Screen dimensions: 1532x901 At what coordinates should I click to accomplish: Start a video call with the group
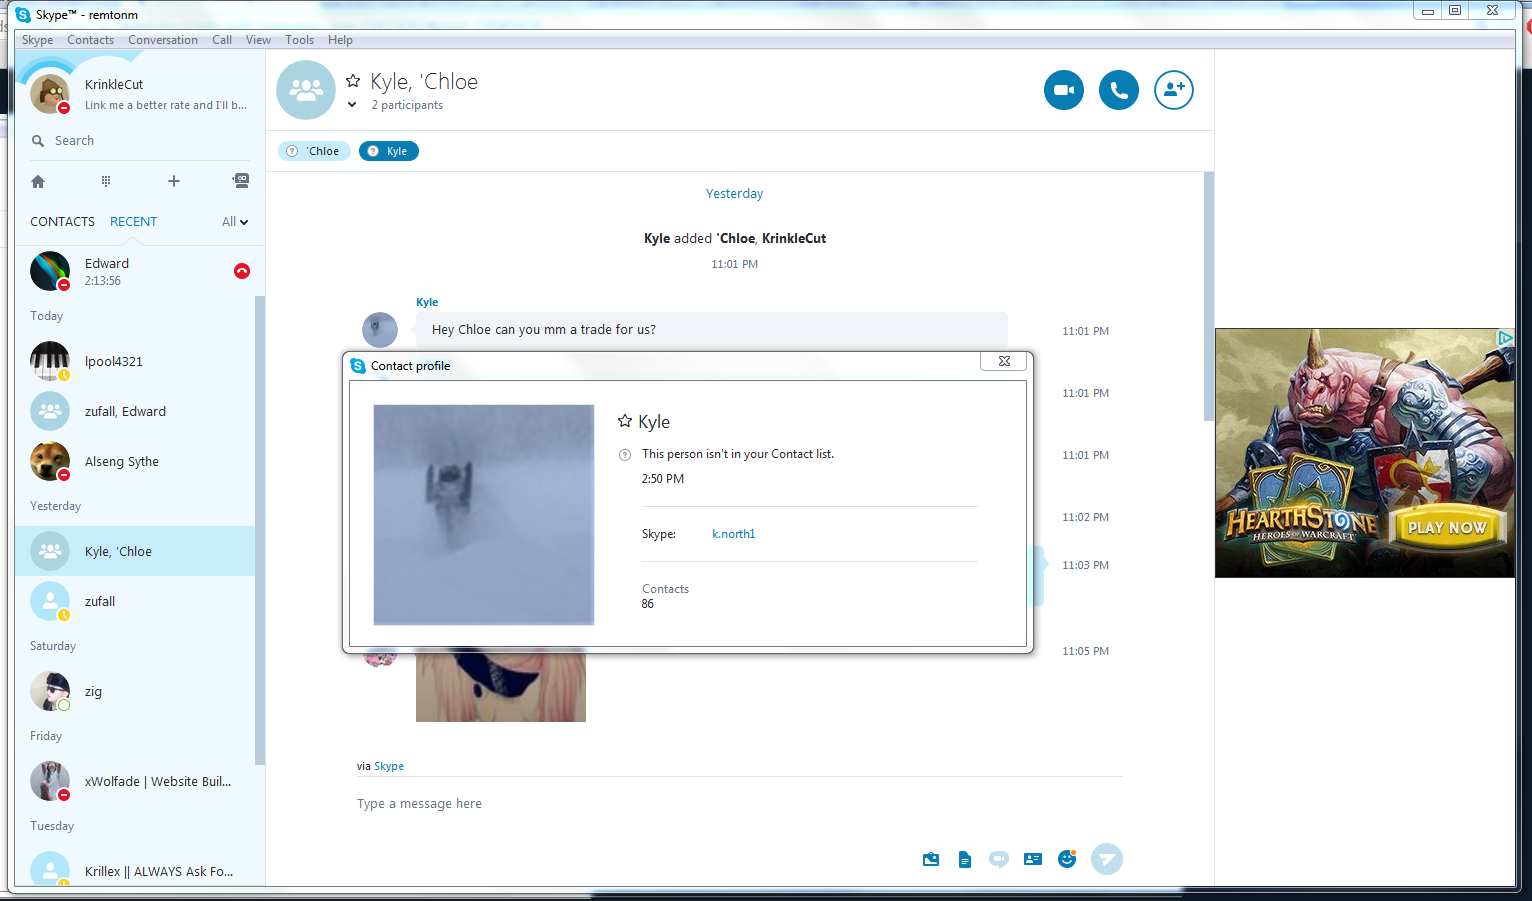point(1064,90)
